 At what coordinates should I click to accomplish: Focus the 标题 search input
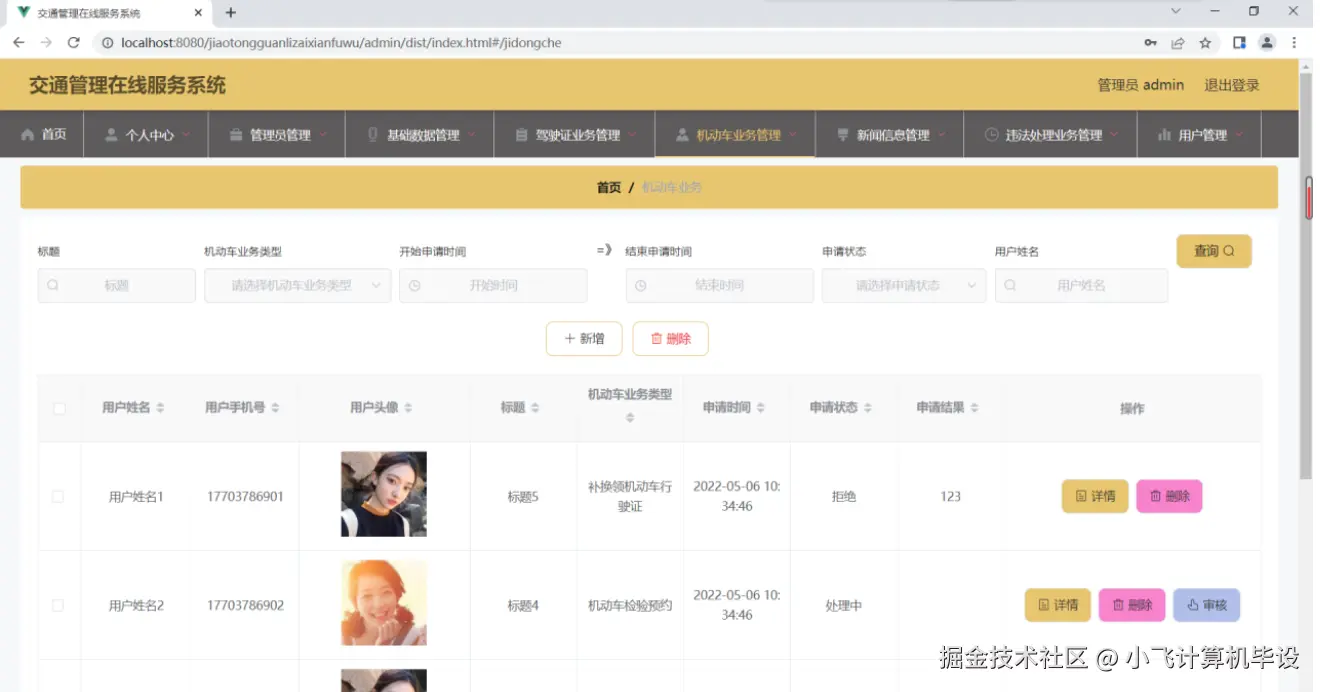tap(117, 285)
